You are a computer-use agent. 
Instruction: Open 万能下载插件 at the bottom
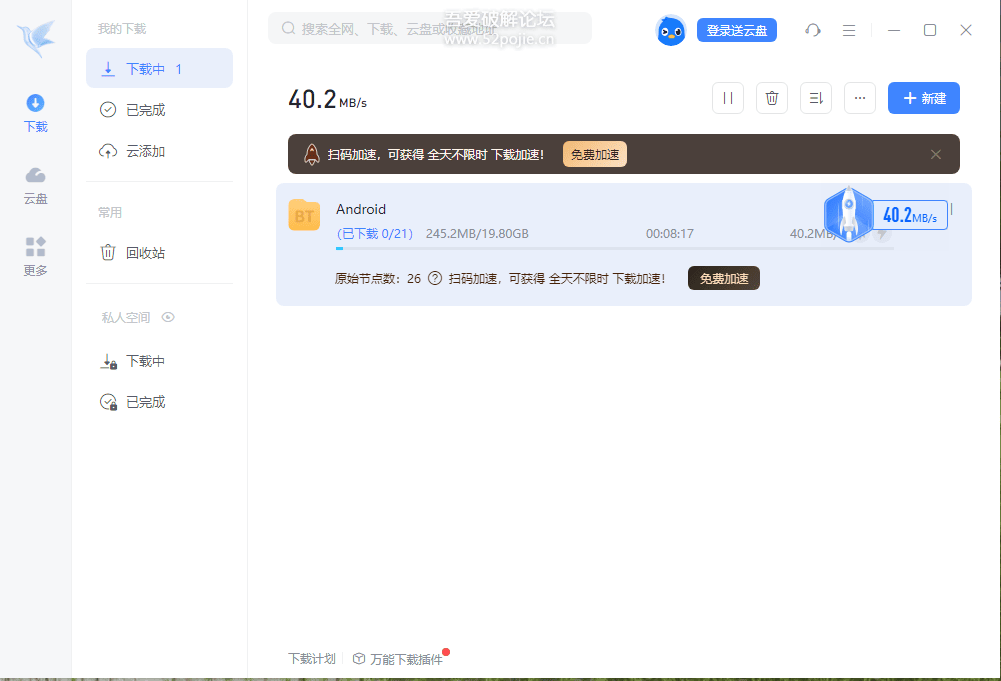[399, 658]
